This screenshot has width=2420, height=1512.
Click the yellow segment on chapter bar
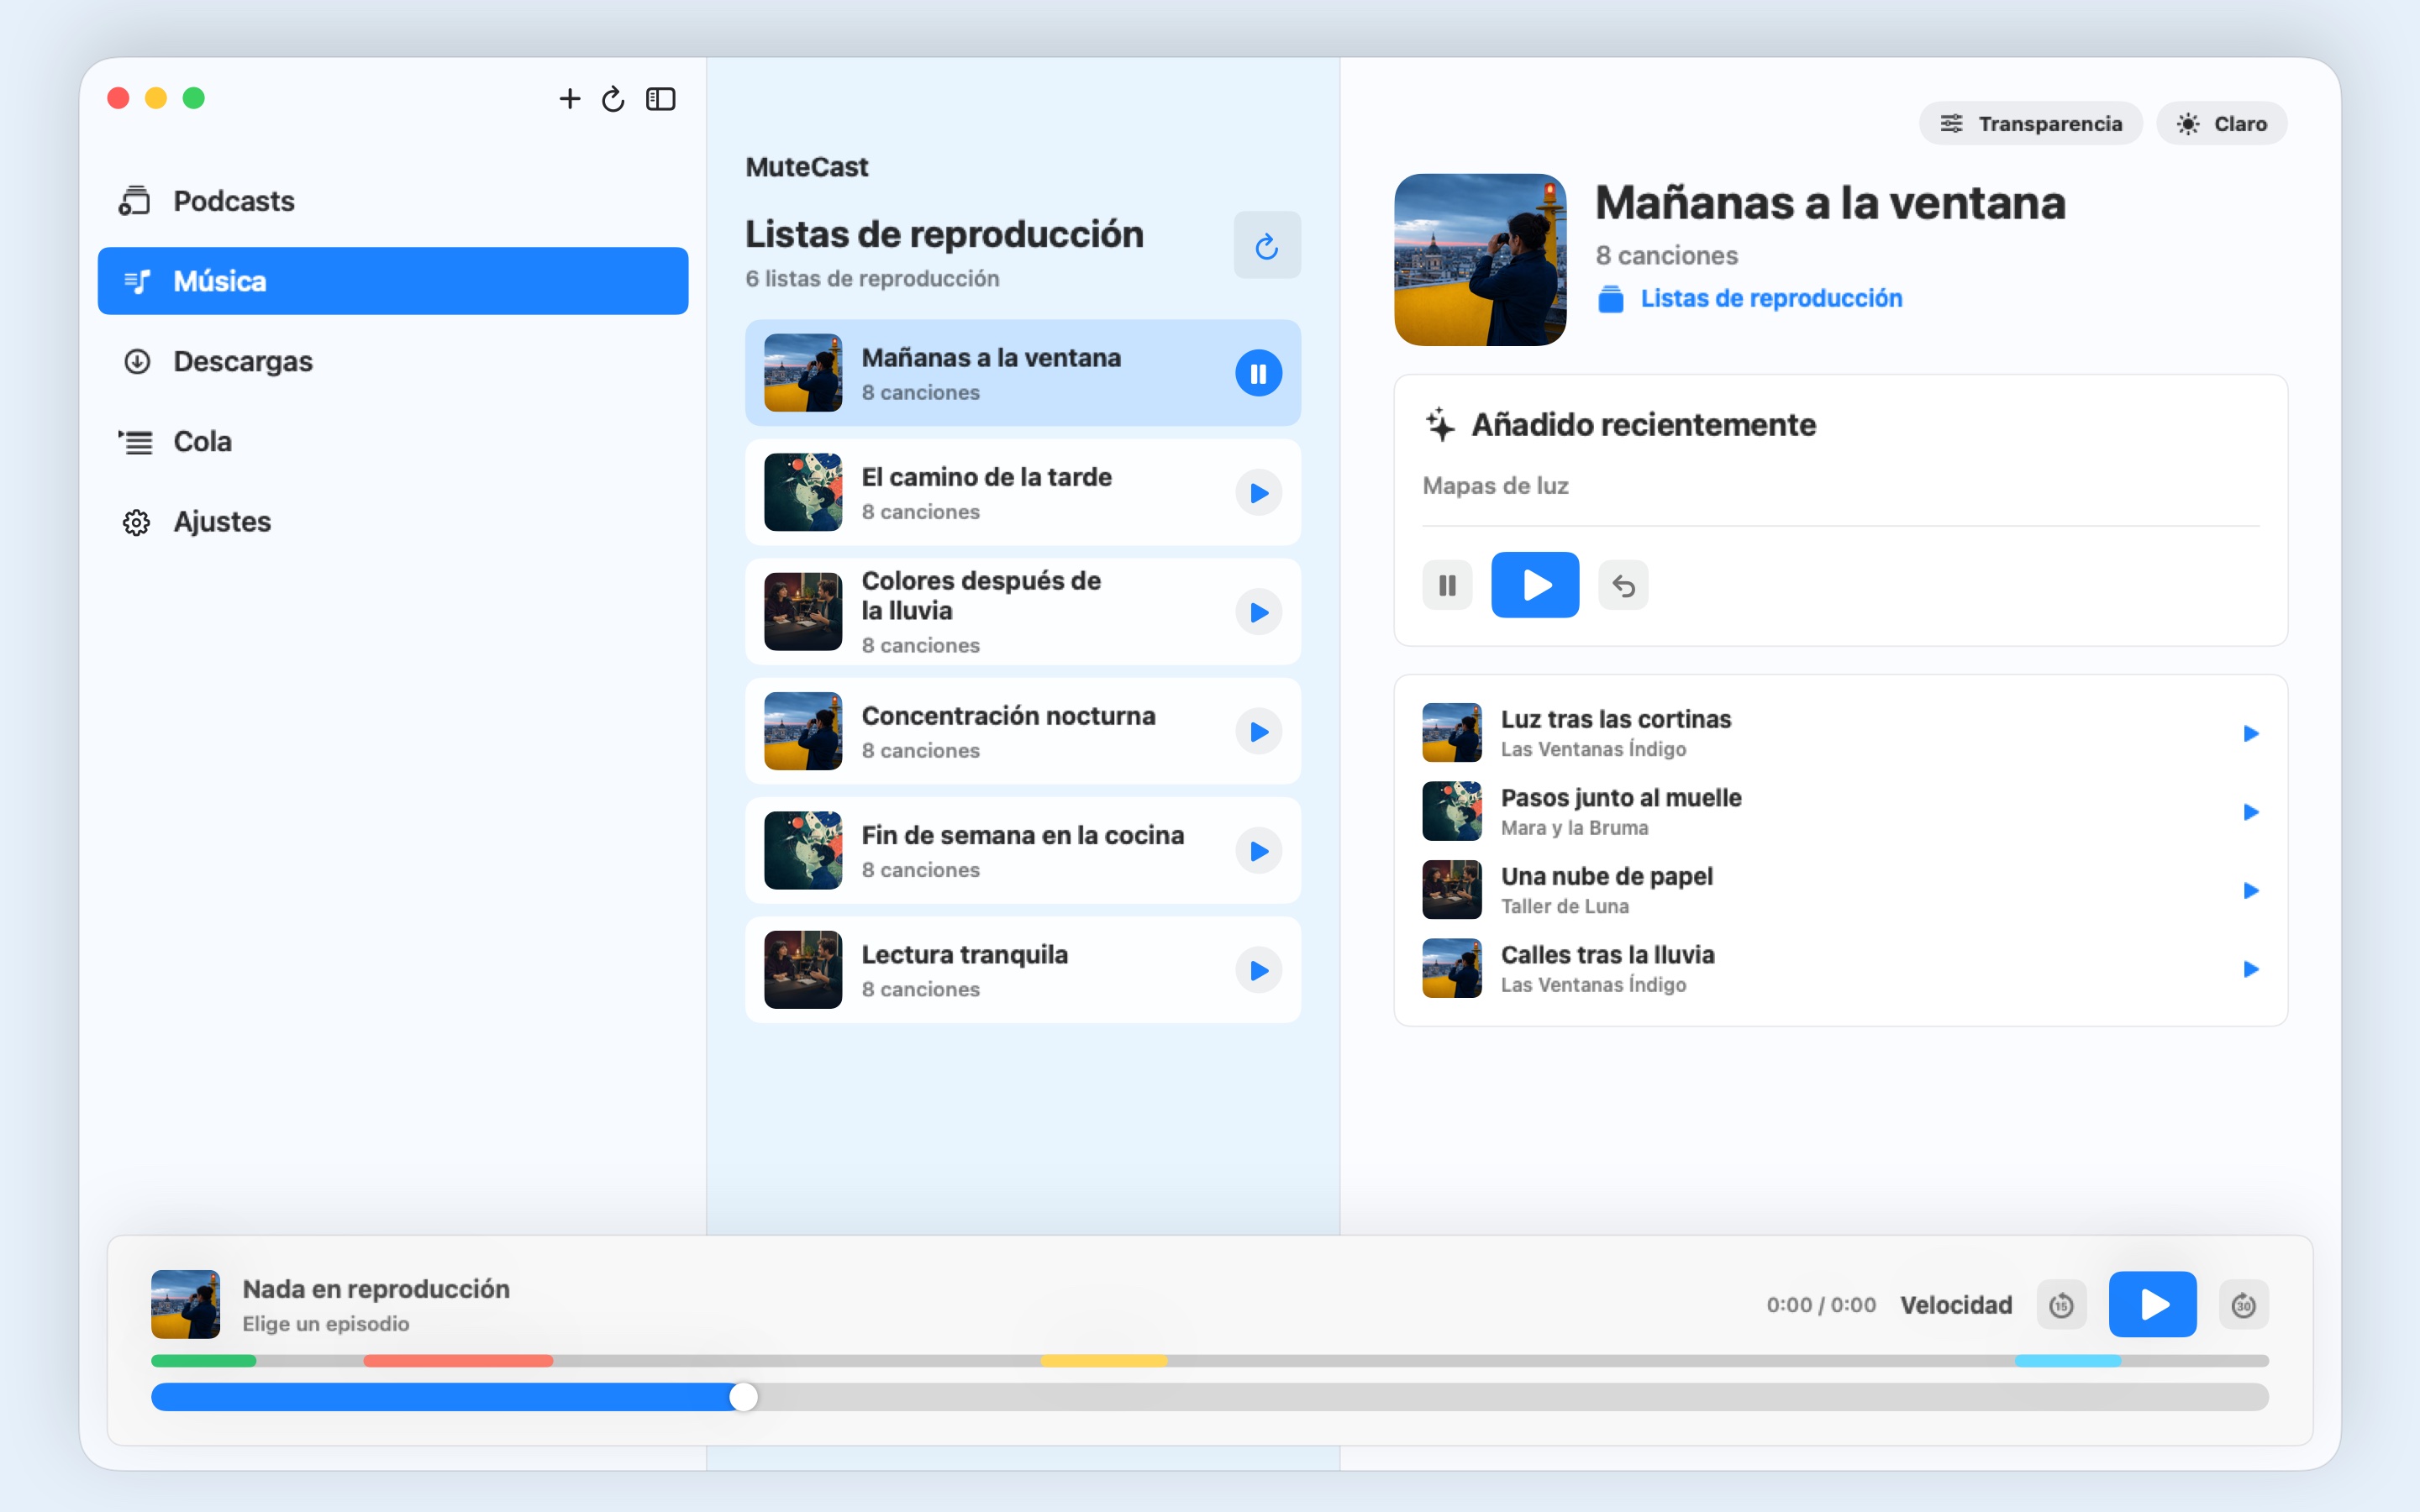pos(1104,1361)
